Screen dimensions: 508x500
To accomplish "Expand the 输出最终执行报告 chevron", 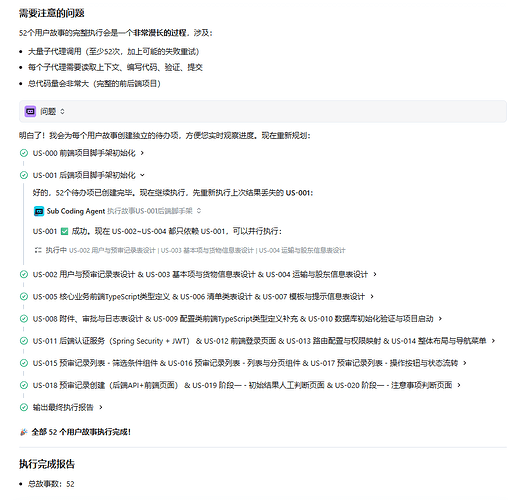I will pos(101,407).
